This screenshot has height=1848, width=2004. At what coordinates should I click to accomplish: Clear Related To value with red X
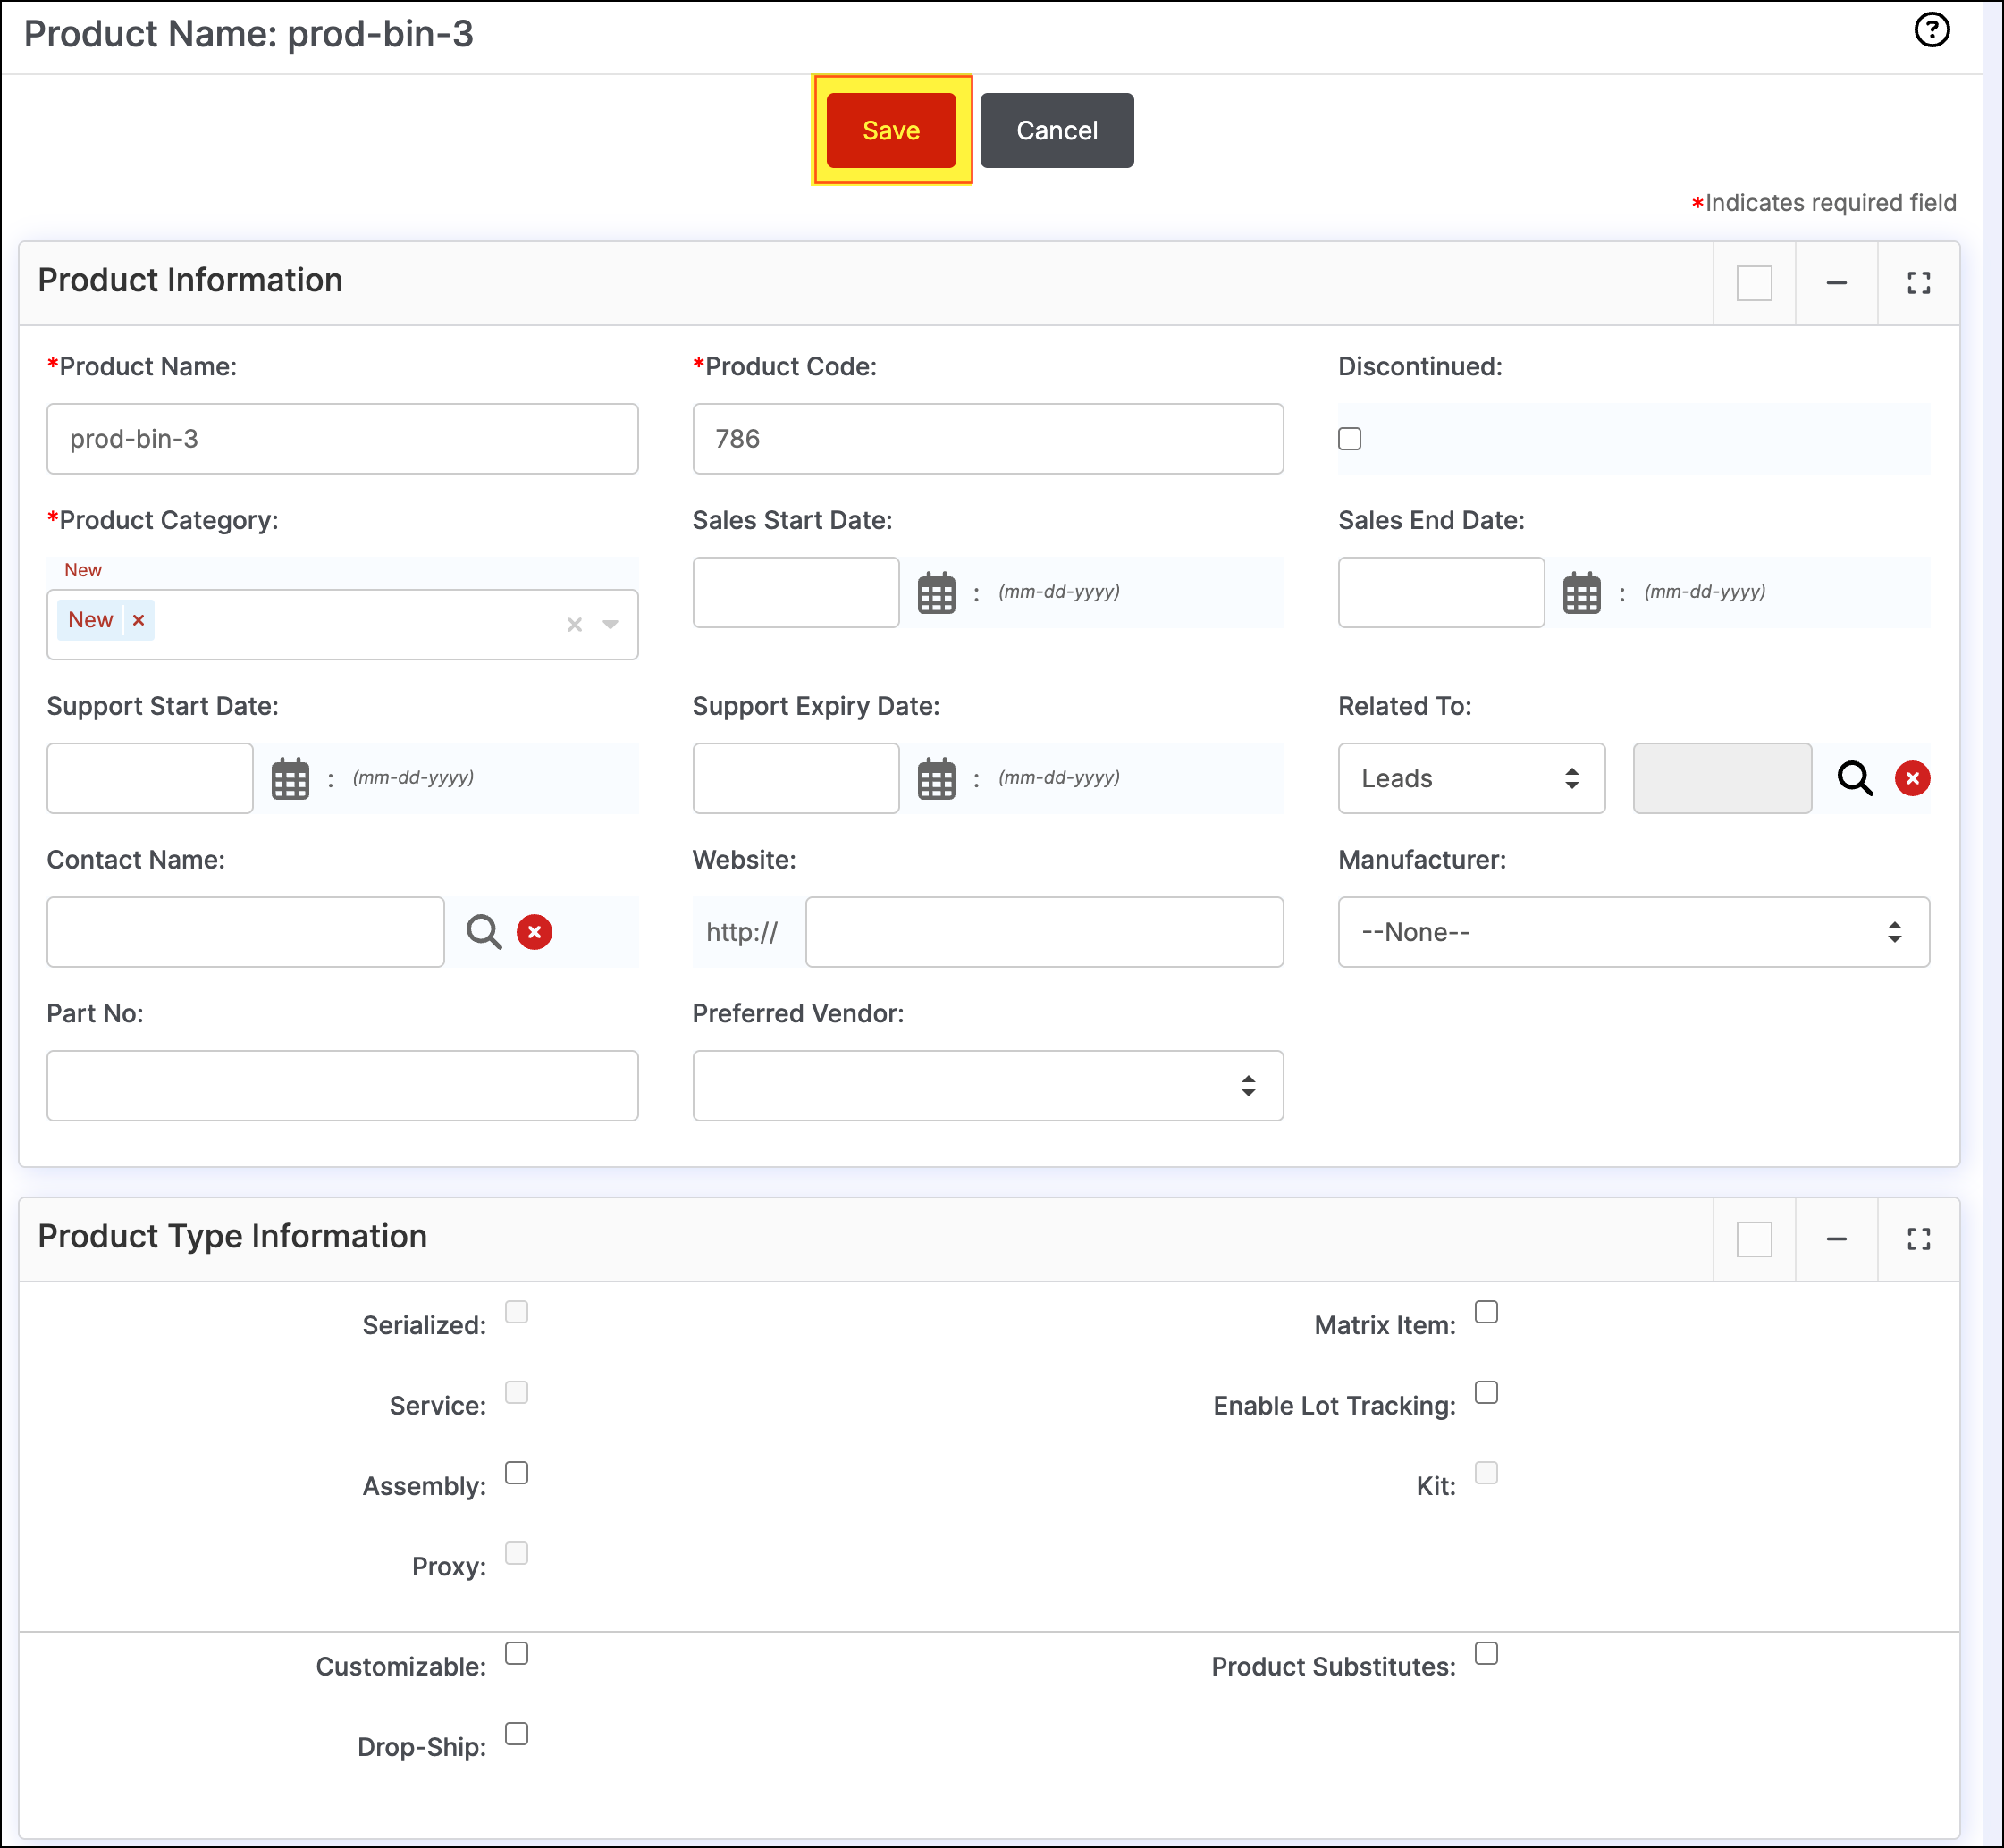1912,778
